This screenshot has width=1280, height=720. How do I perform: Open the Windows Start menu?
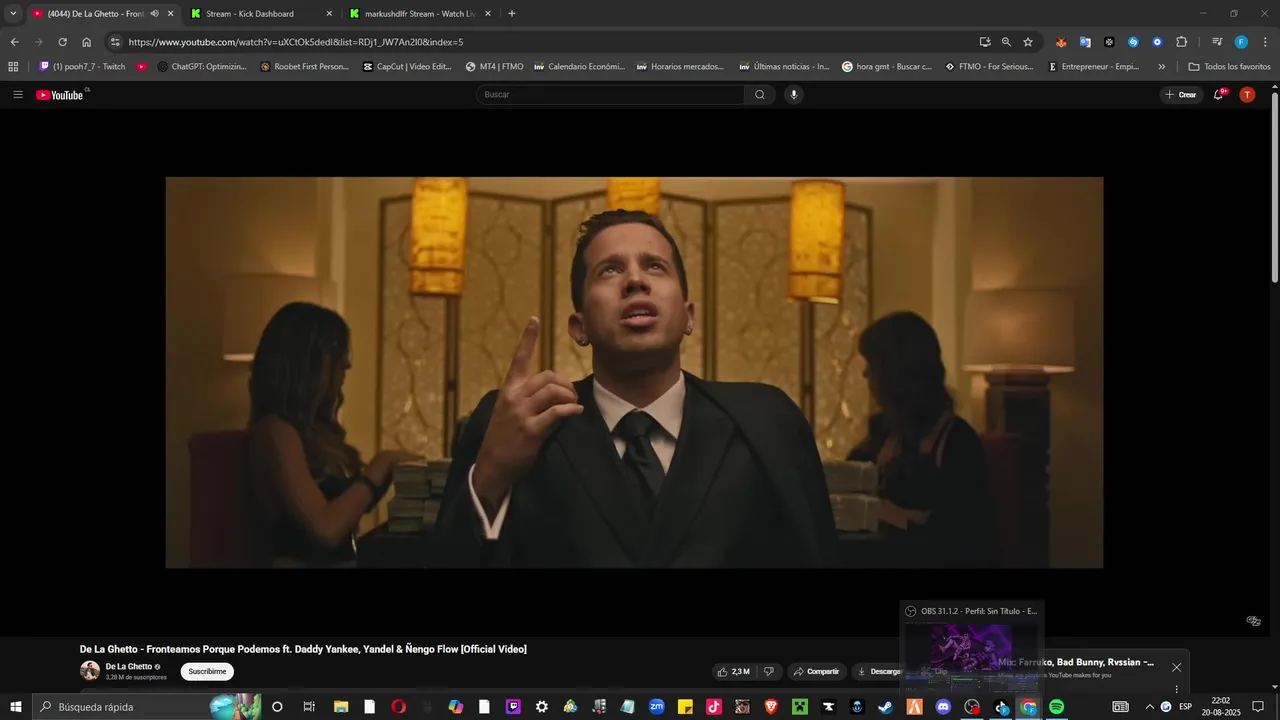(16, 707)
